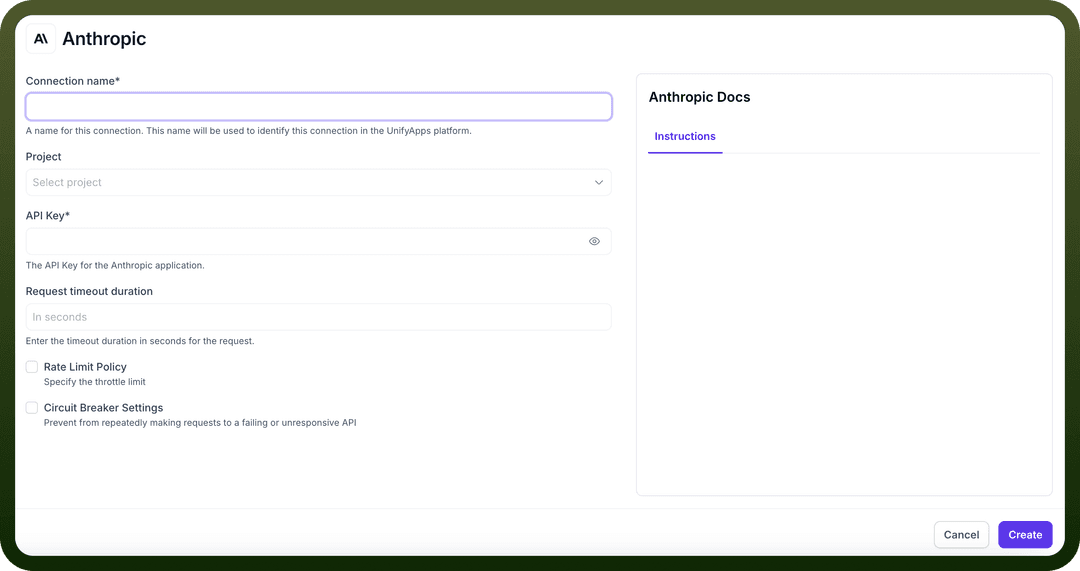Click the Rate Limit Policy label
The image size is (1080, 571).
click(x=85, y=367)
